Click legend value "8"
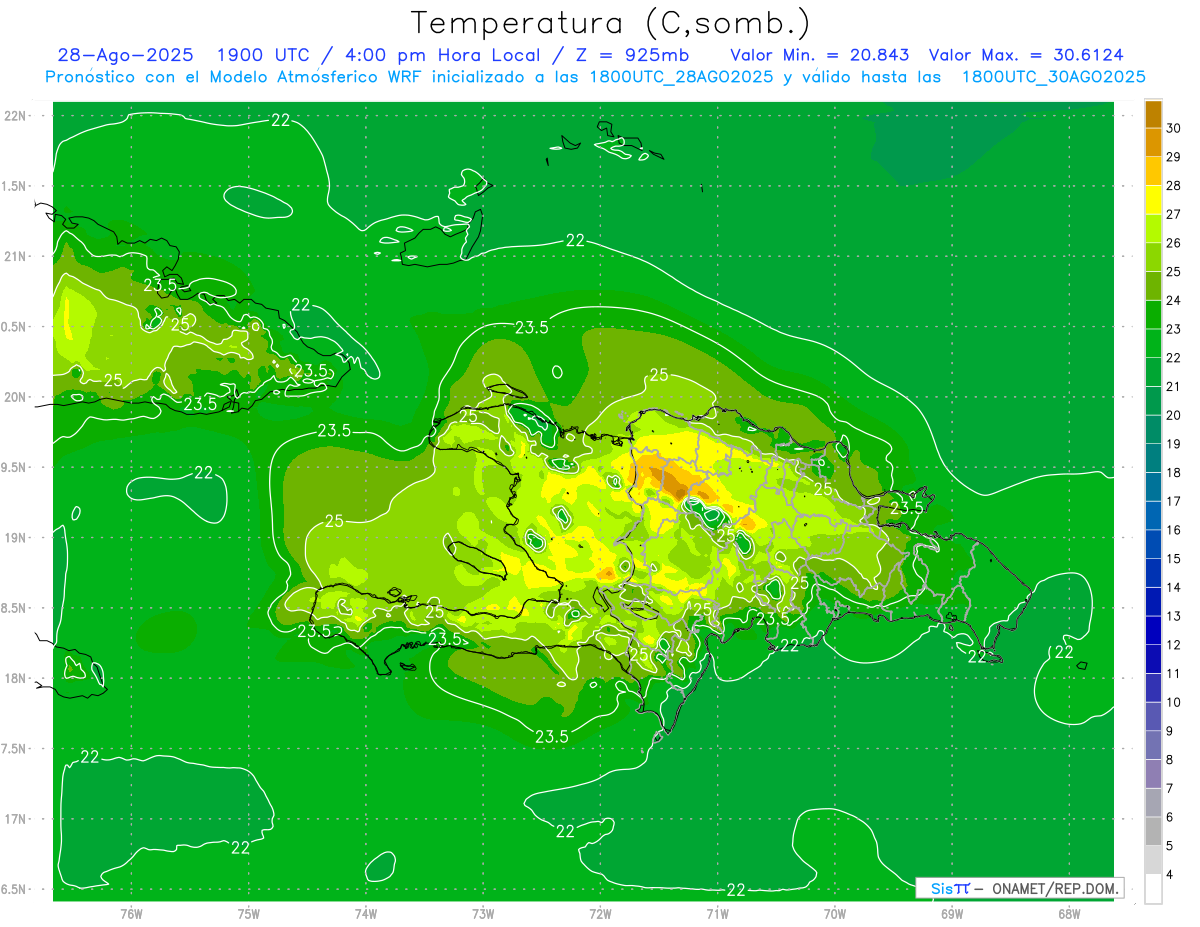The height and width of the screenshot is (927, 1200). [x=1171, y=760]
